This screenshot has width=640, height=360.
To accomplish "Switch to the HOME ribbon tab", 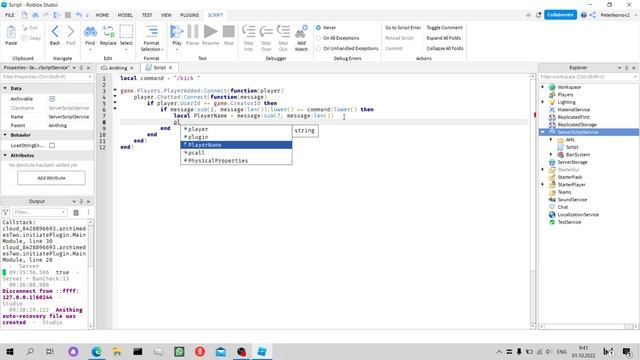I will tap(102, 15).
